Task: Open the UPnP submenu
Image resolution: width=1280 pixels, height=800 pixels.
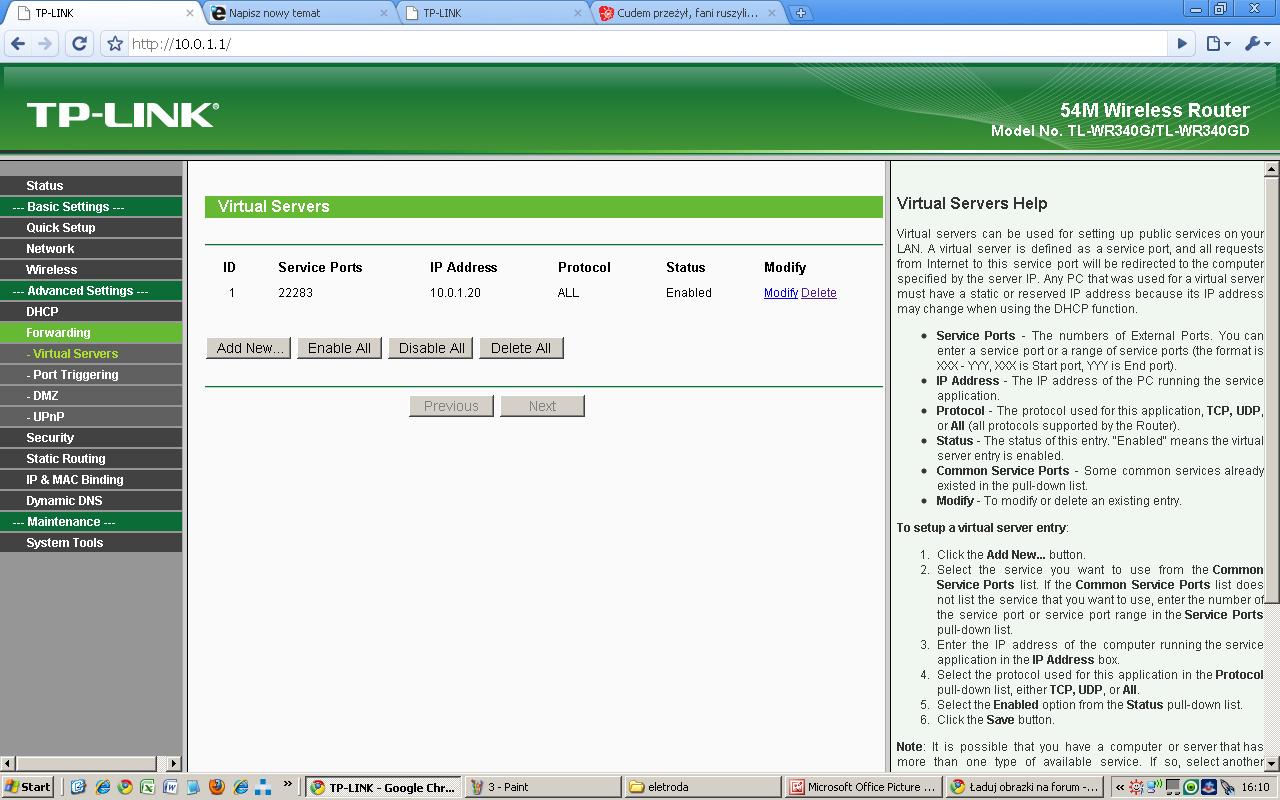Action: click(91, 416)
